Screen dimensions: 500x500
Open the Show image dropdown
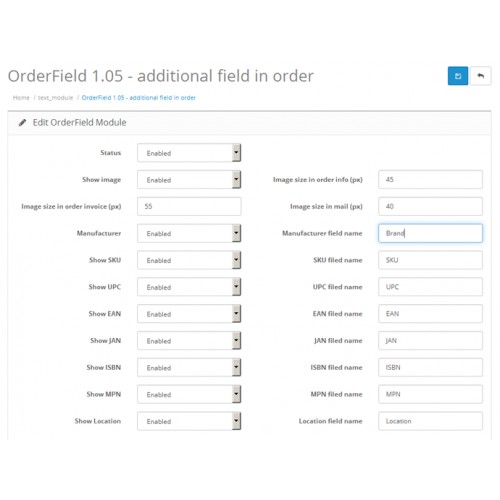click(x=189, y=180)
